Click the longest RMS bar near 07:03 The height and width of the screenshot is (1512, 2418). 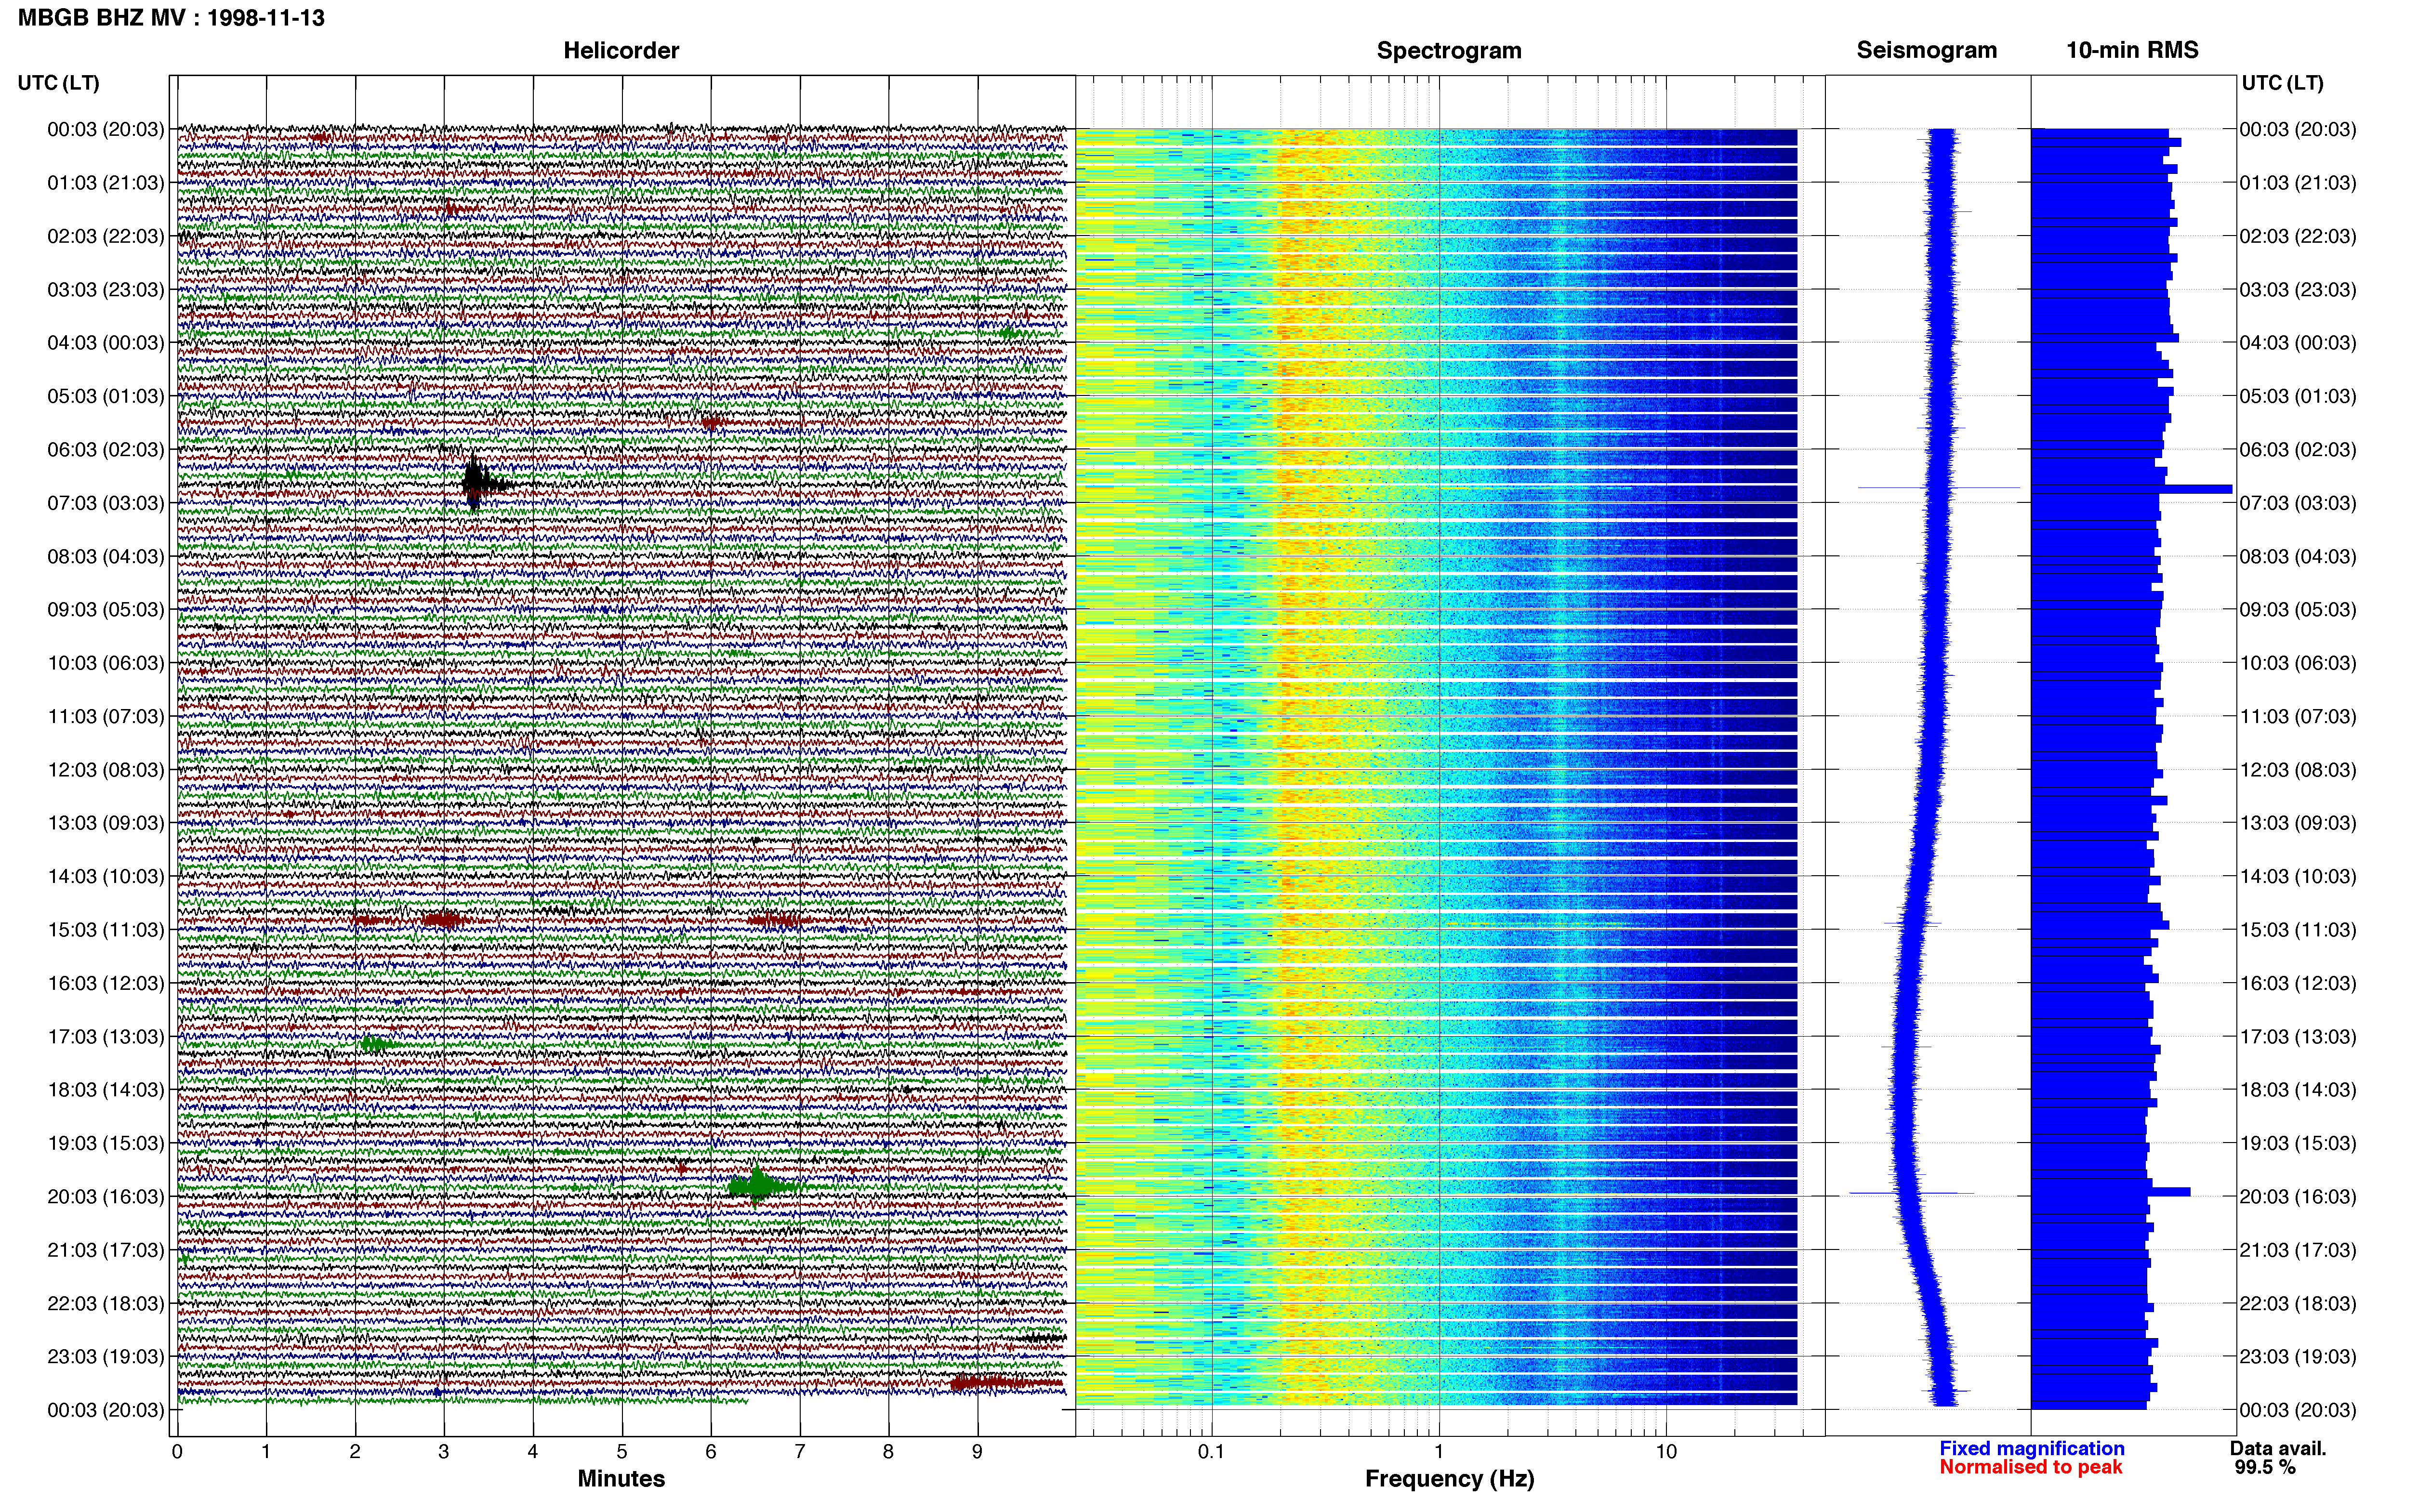tap(2131, 489)
